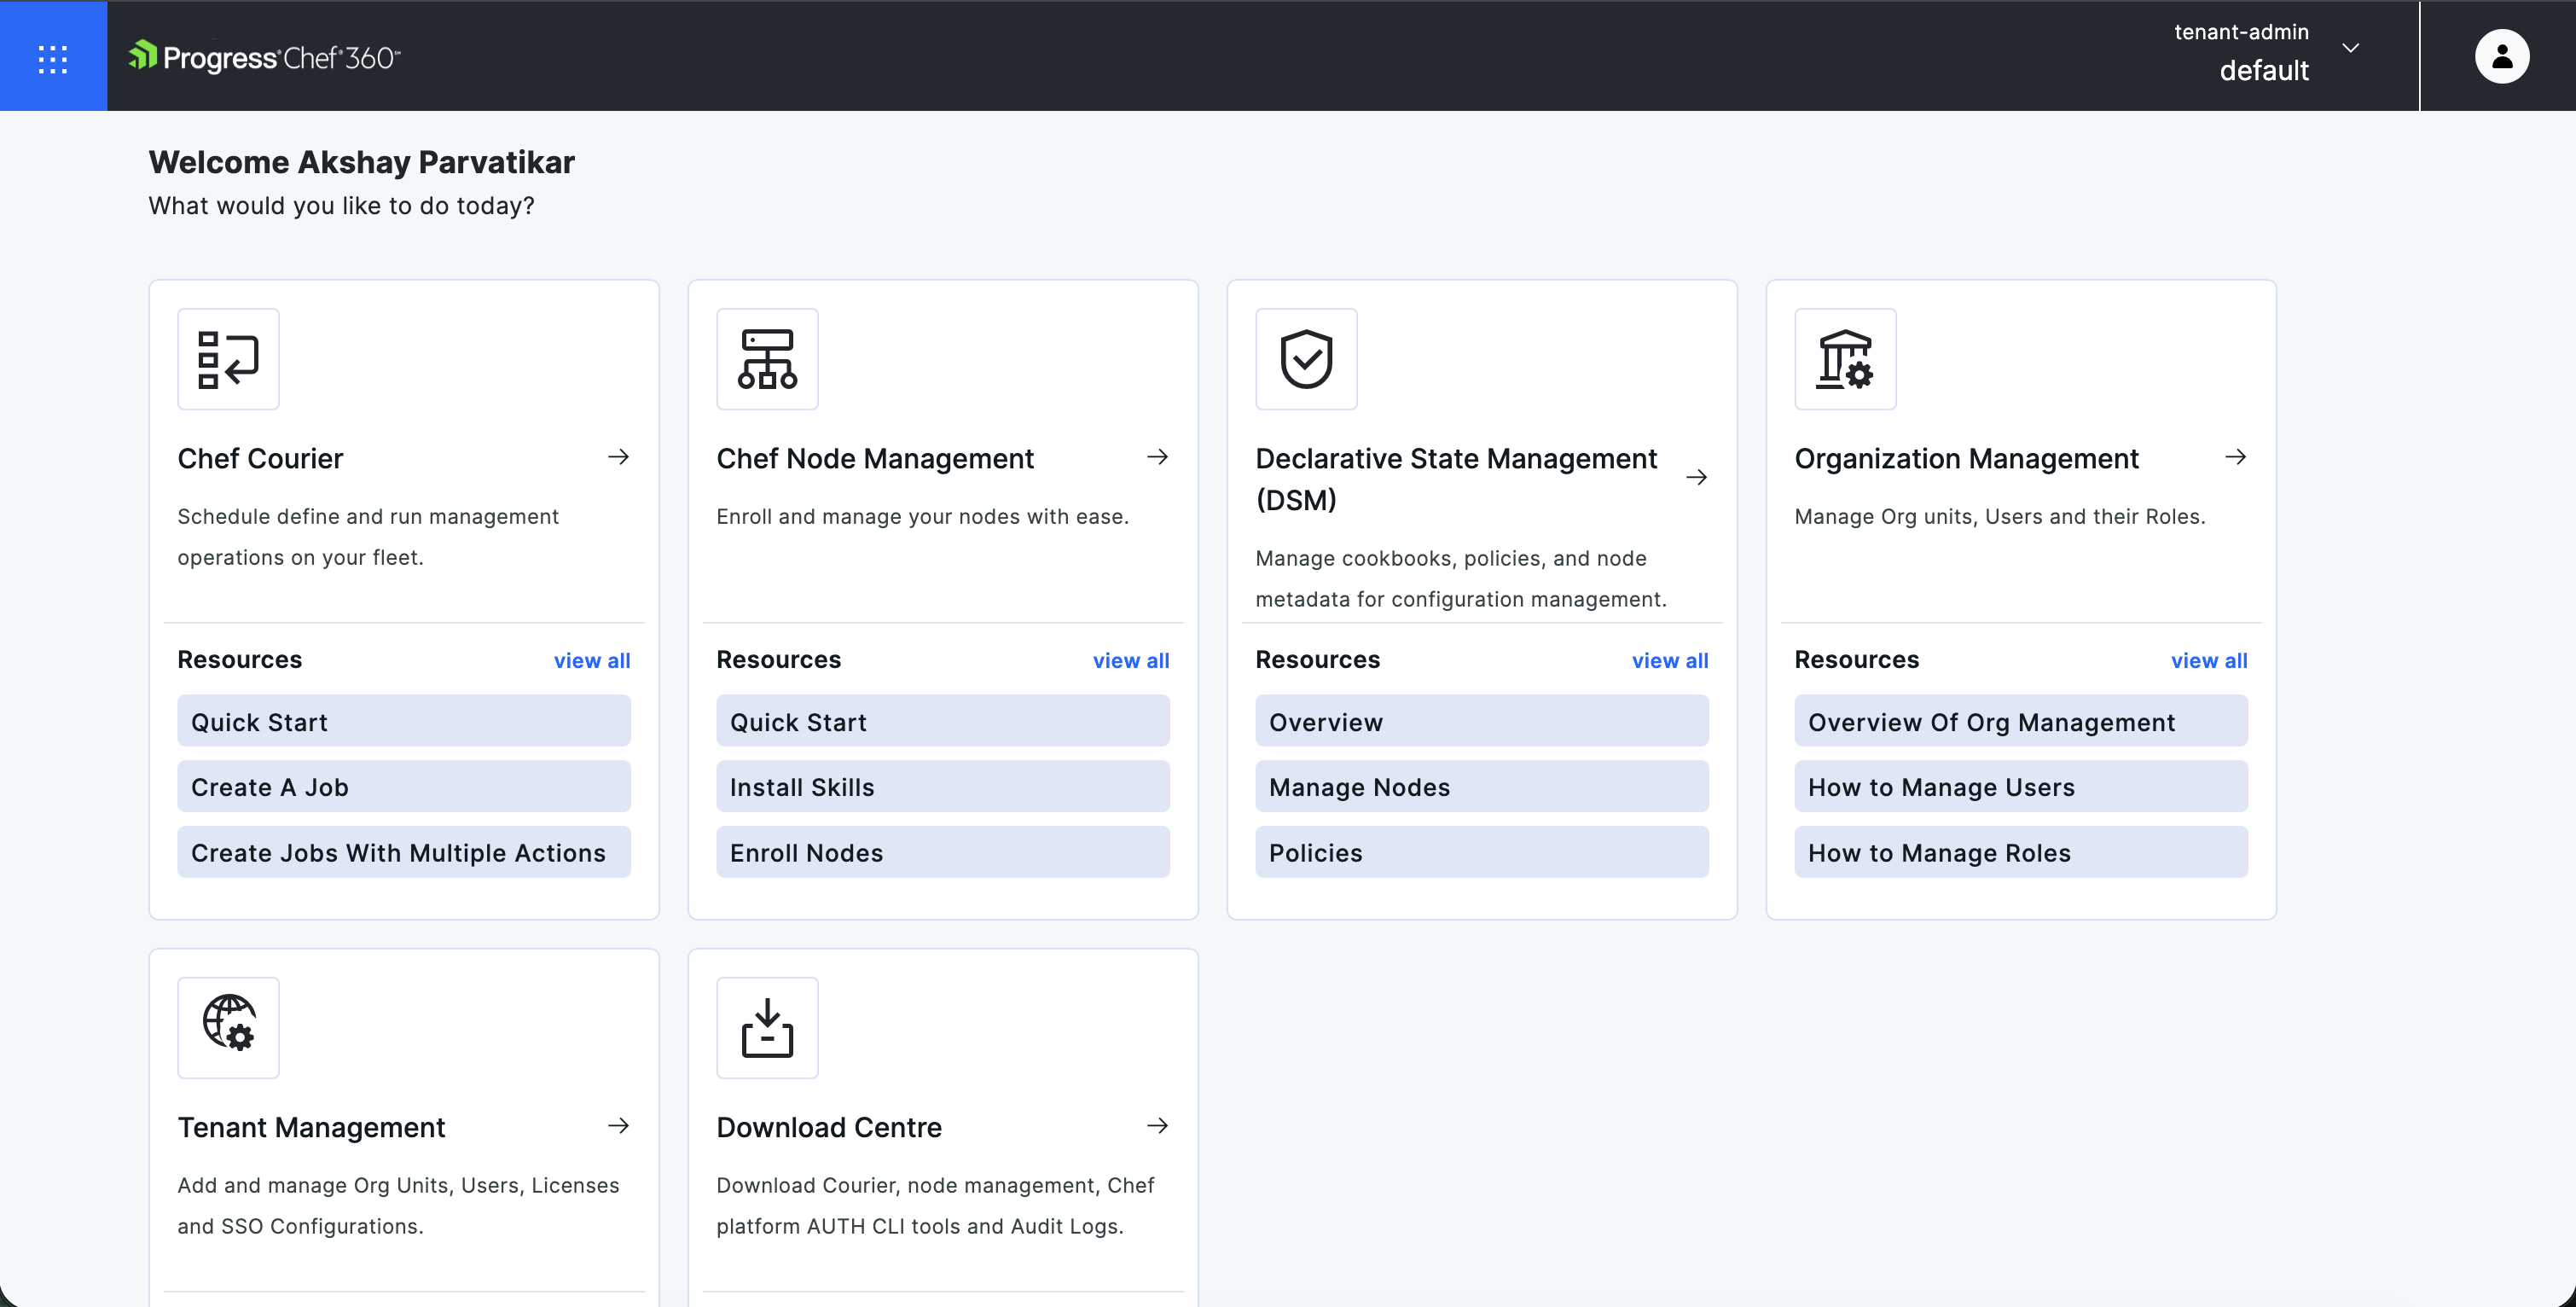This screenshot has width=2576, height=1307.
Task: Expand the tenant-admin default dropdown
Action: (2351, 48)
